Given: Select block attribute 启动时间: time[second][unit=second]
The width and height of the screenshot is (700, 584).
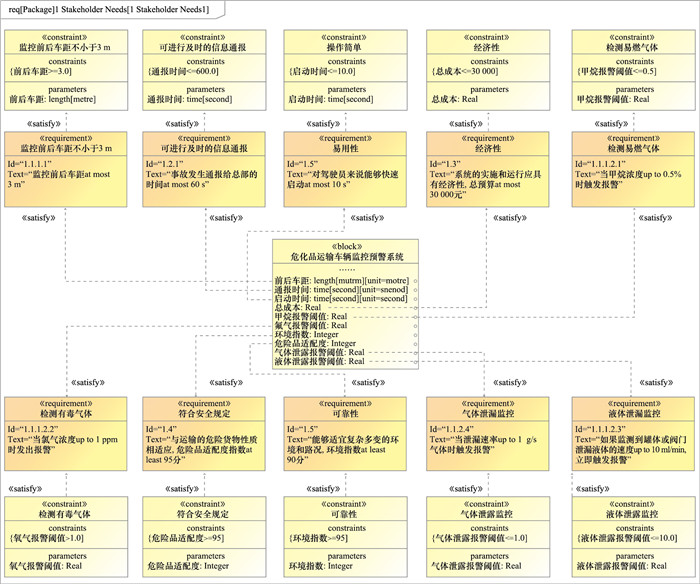Looking at the screenshot, I should pos(341,299).
